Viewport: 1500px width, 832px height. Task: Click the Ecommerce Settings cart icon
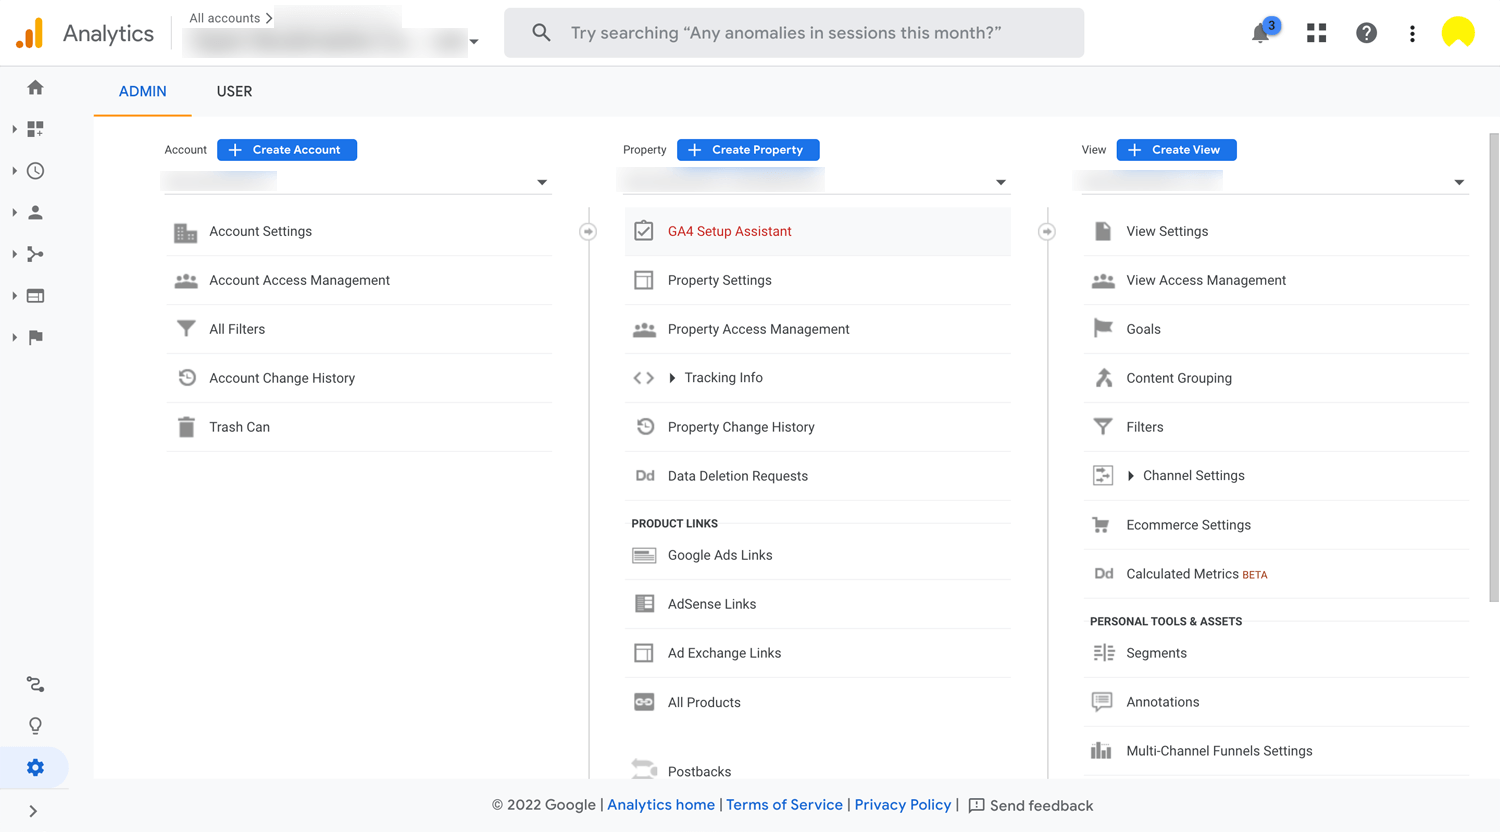(x=1101, y=525)
